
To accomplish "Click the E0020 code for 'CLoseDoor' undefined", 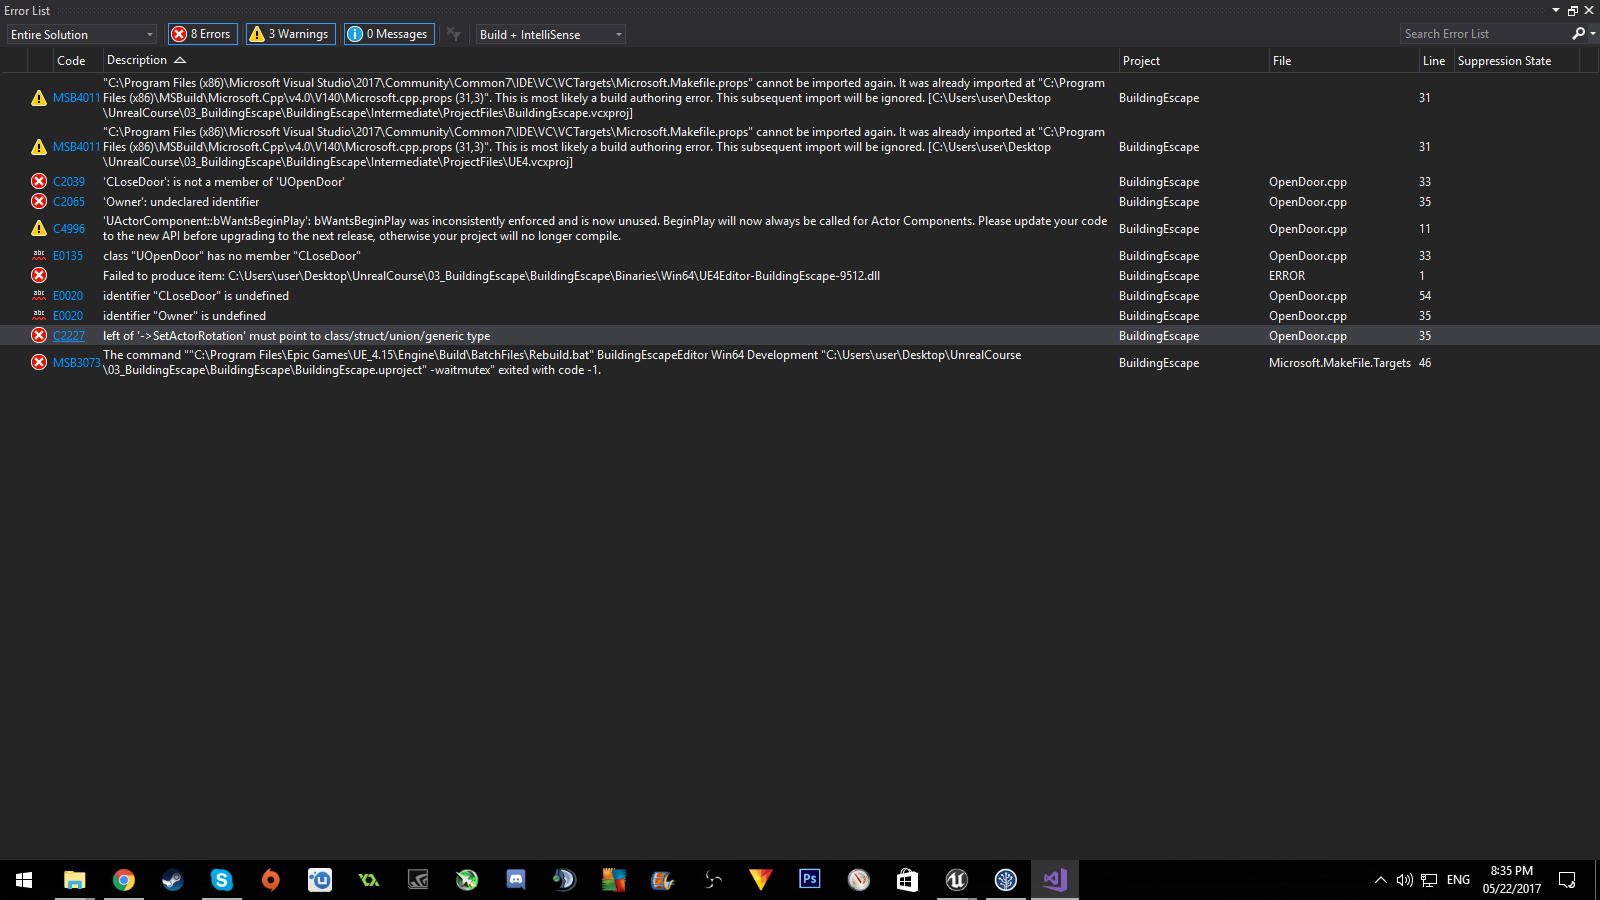I will [x=68, y=296].
